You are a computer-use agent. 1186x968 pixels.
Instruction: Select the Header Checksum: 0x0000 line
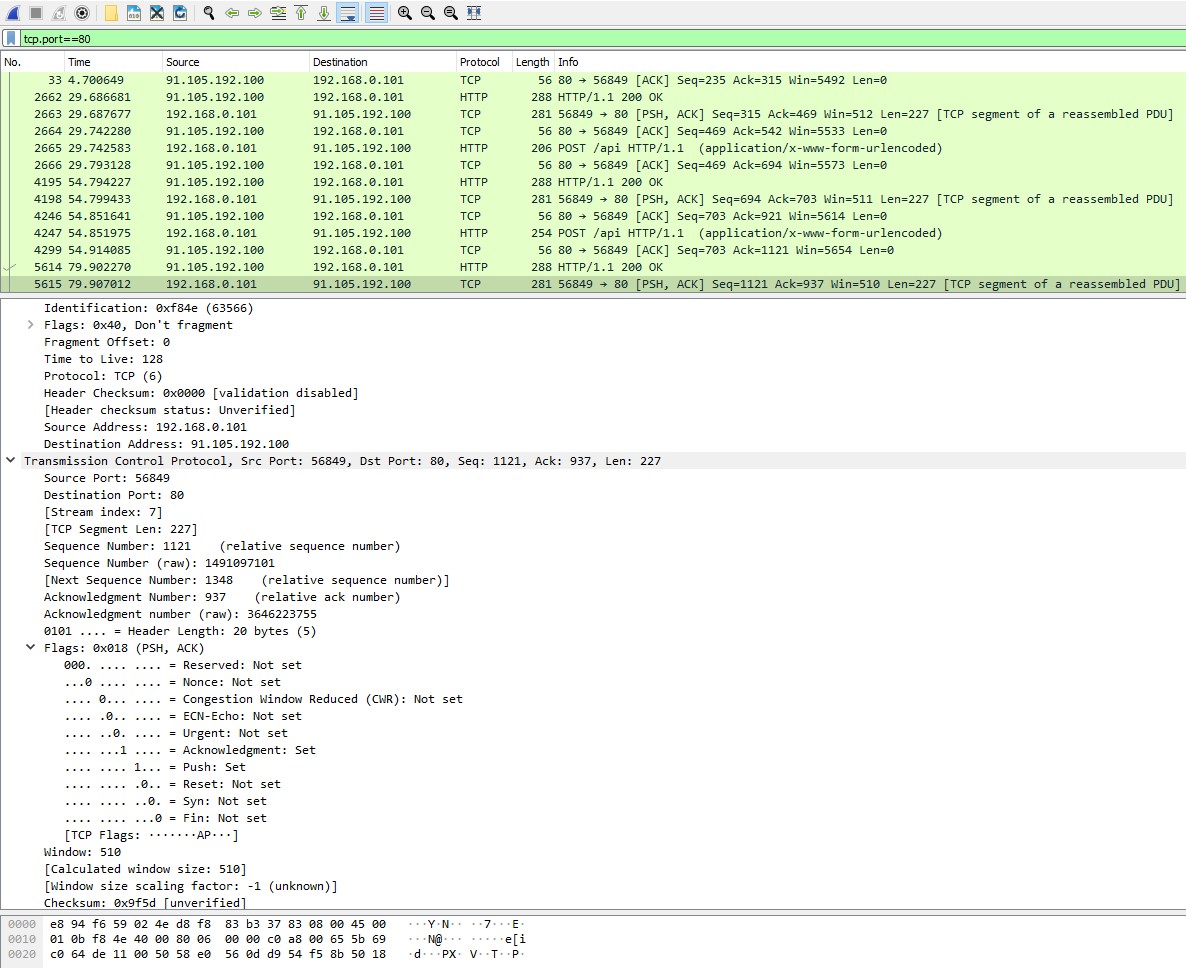coord(200,393)
